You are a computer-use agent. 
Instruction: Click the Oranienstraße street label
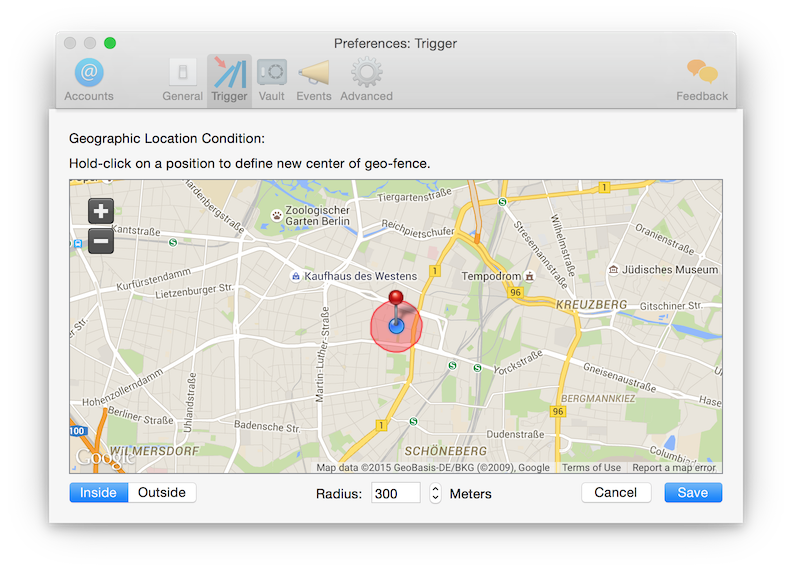click(x=665, y=239)
